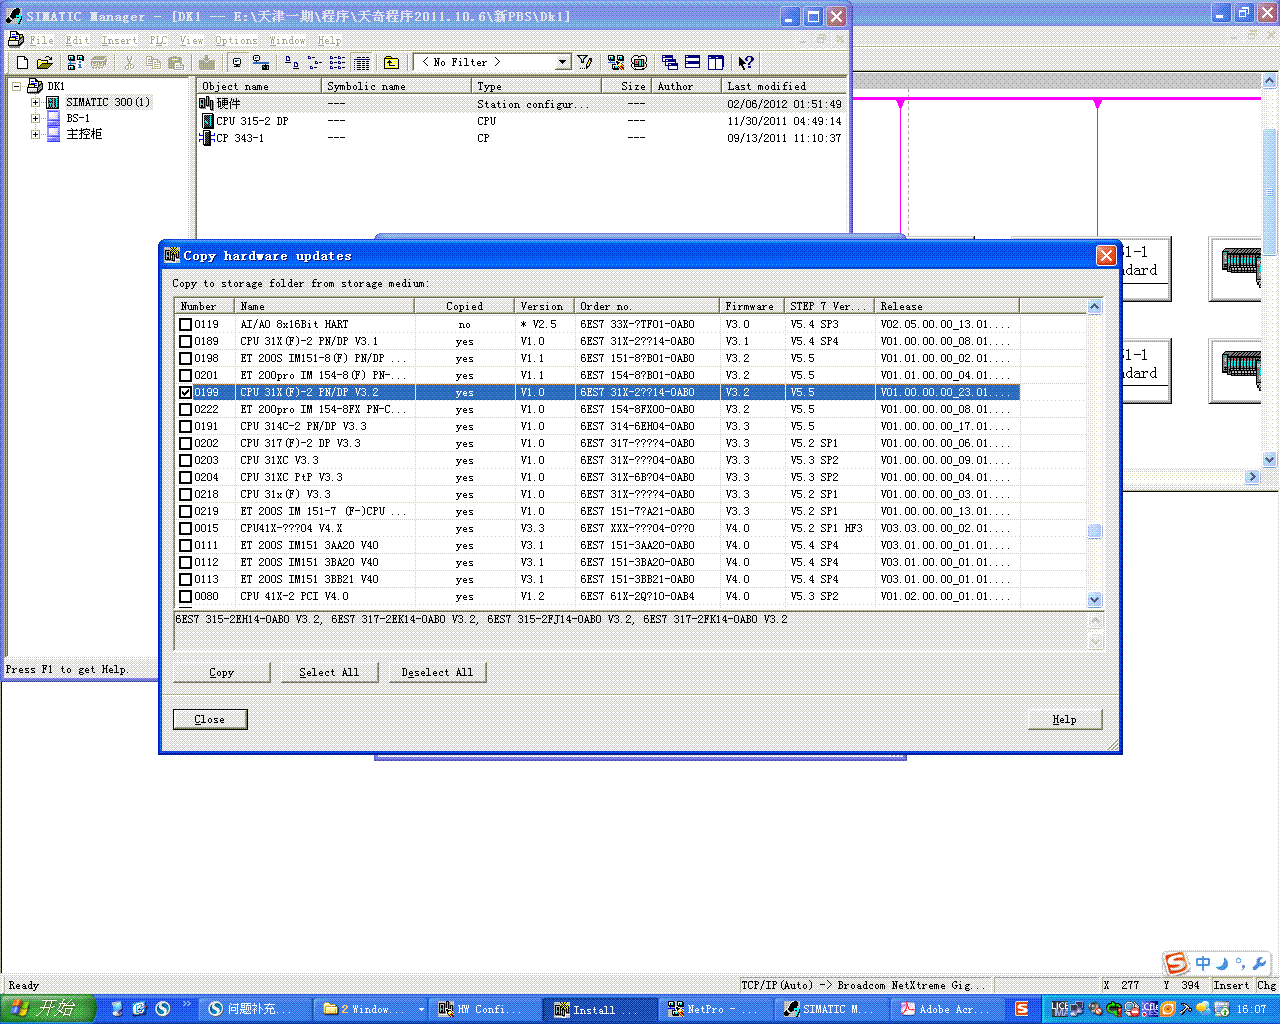Click CP 343-1 module icon
The width and height of the screenshot is (1280, 1024).
[x=207, y=137]
